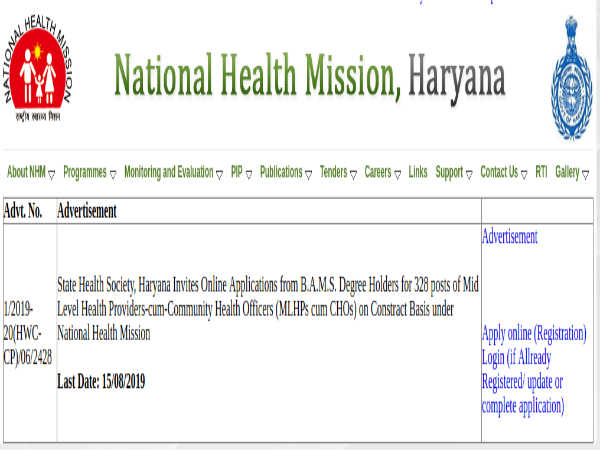Expand the PIP dropdown arrow

tap(249, 174)
